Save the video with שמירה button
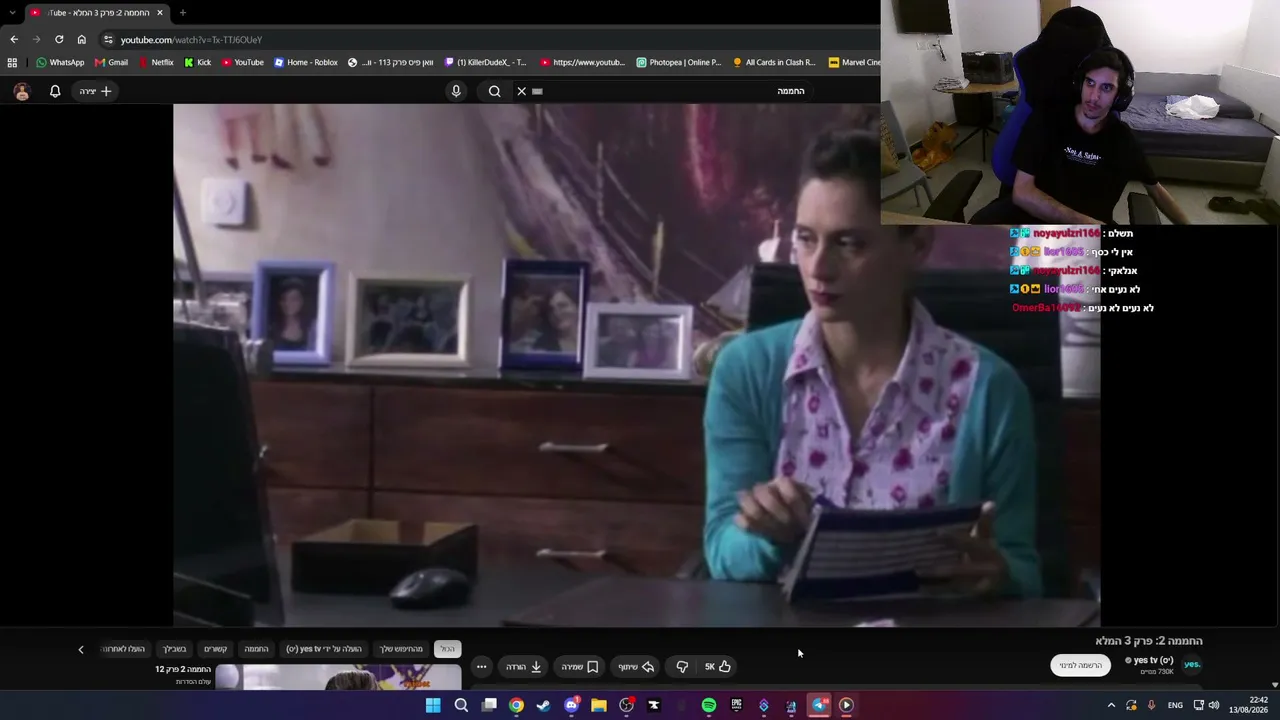Viewport: 1280px width, 720px height. (580, 667)
